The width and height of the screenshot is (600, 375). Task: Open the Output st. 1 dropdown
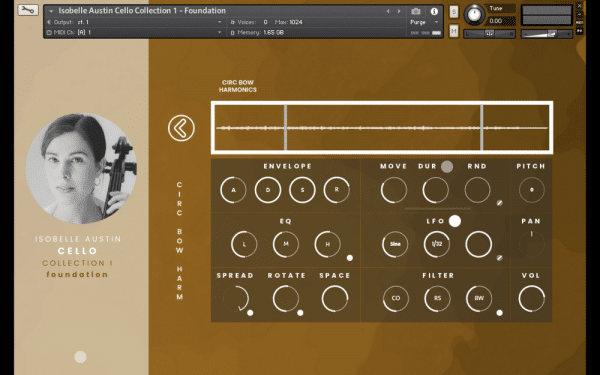[x=134, y=22]
